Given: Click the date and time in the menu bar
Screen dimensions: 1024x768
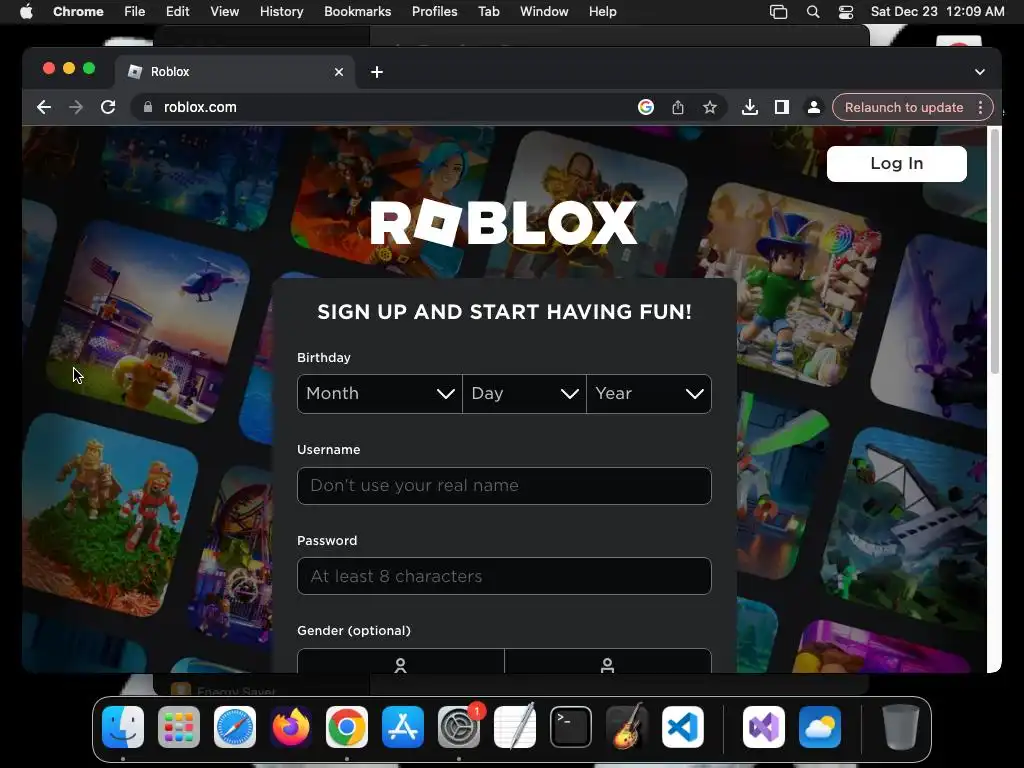Looking at the screenshot, I should pyautogui.click(x=938, y=12).
